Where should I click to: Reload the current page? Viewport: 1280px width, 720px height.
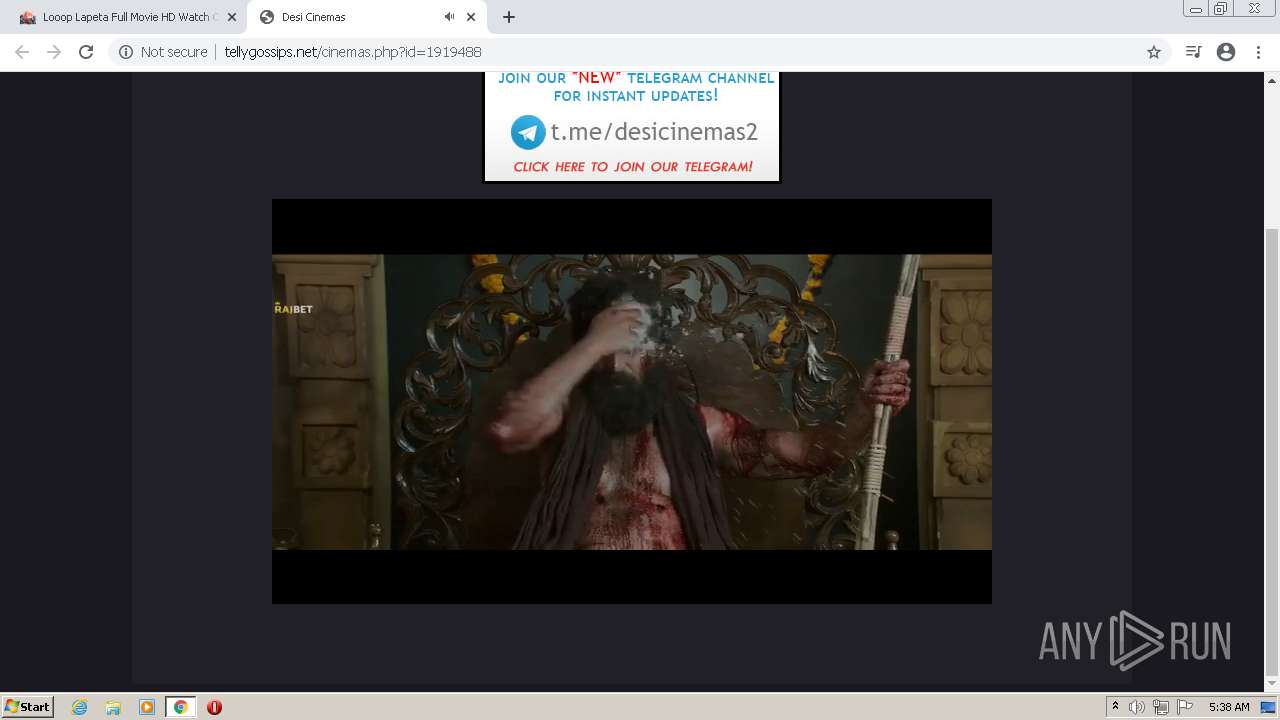pos(86,52)
